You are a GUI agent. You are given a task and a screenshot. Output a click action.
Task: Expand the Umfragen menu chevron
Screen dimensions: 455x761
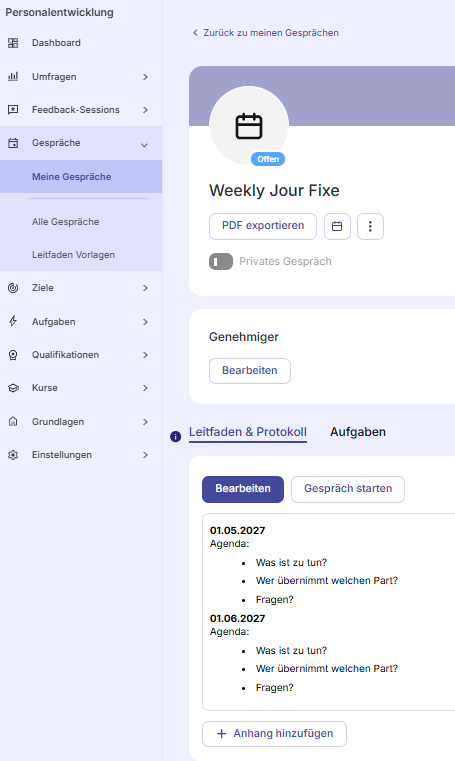(145, 77)
